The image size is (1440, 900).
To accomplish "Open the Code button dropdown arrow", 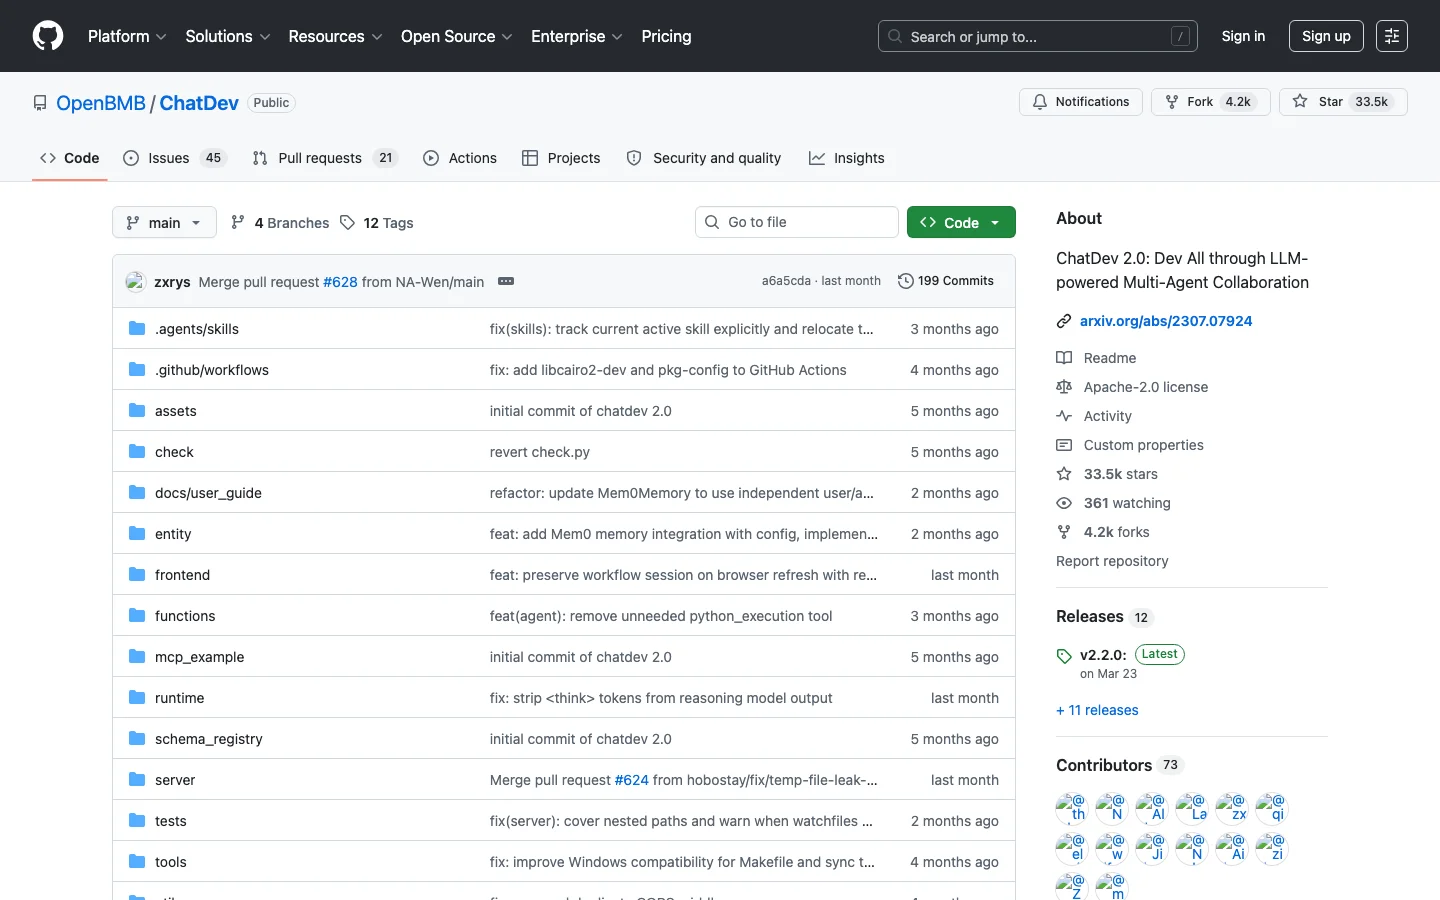I will [995, 223].
